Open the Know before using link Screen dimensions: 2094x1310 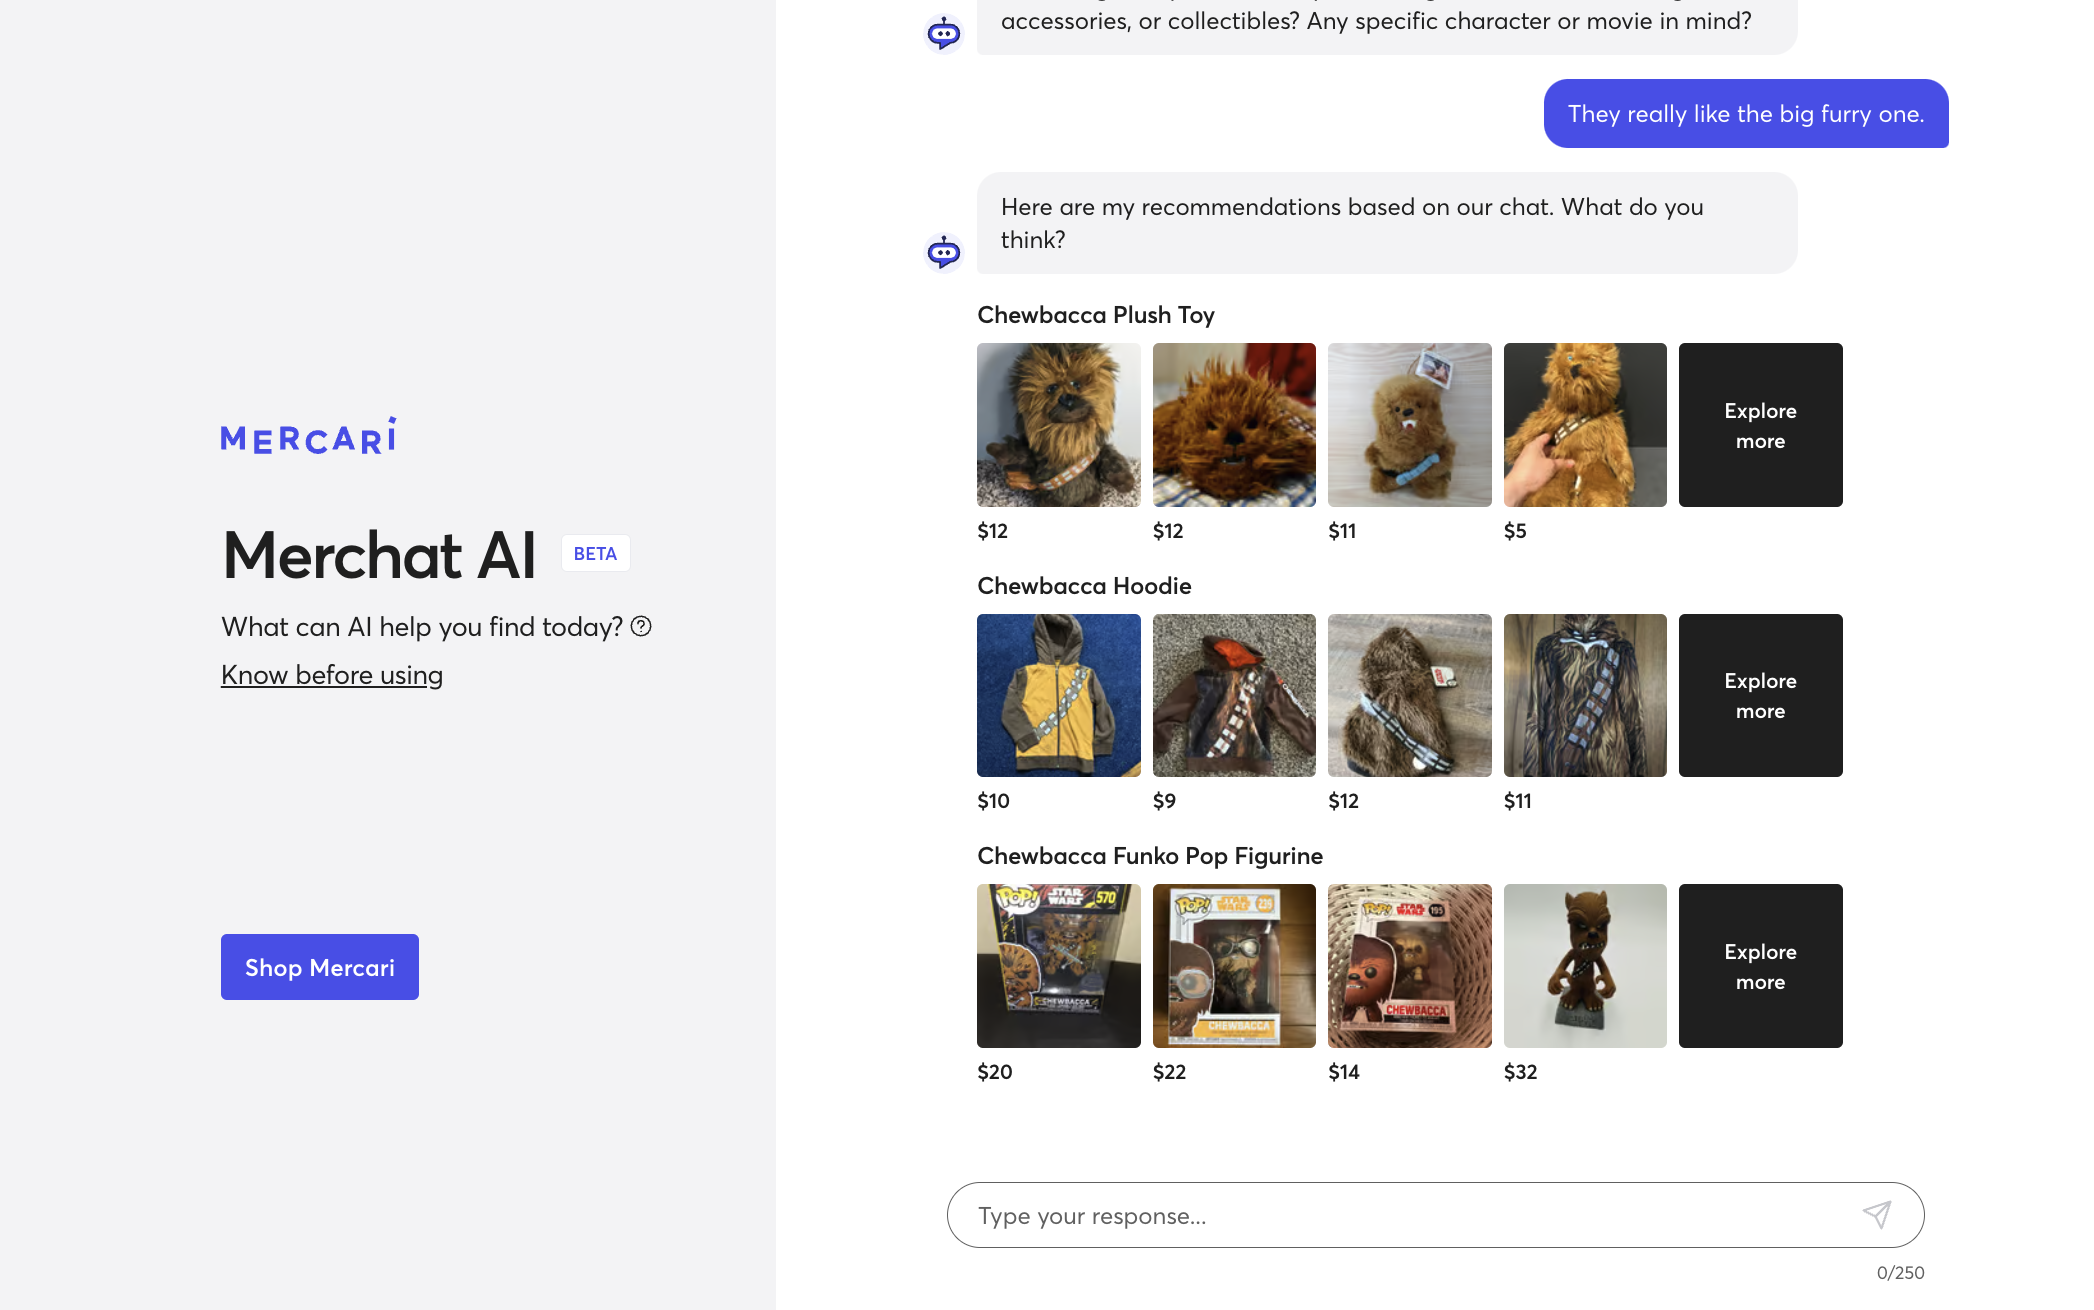click(332, 675)
